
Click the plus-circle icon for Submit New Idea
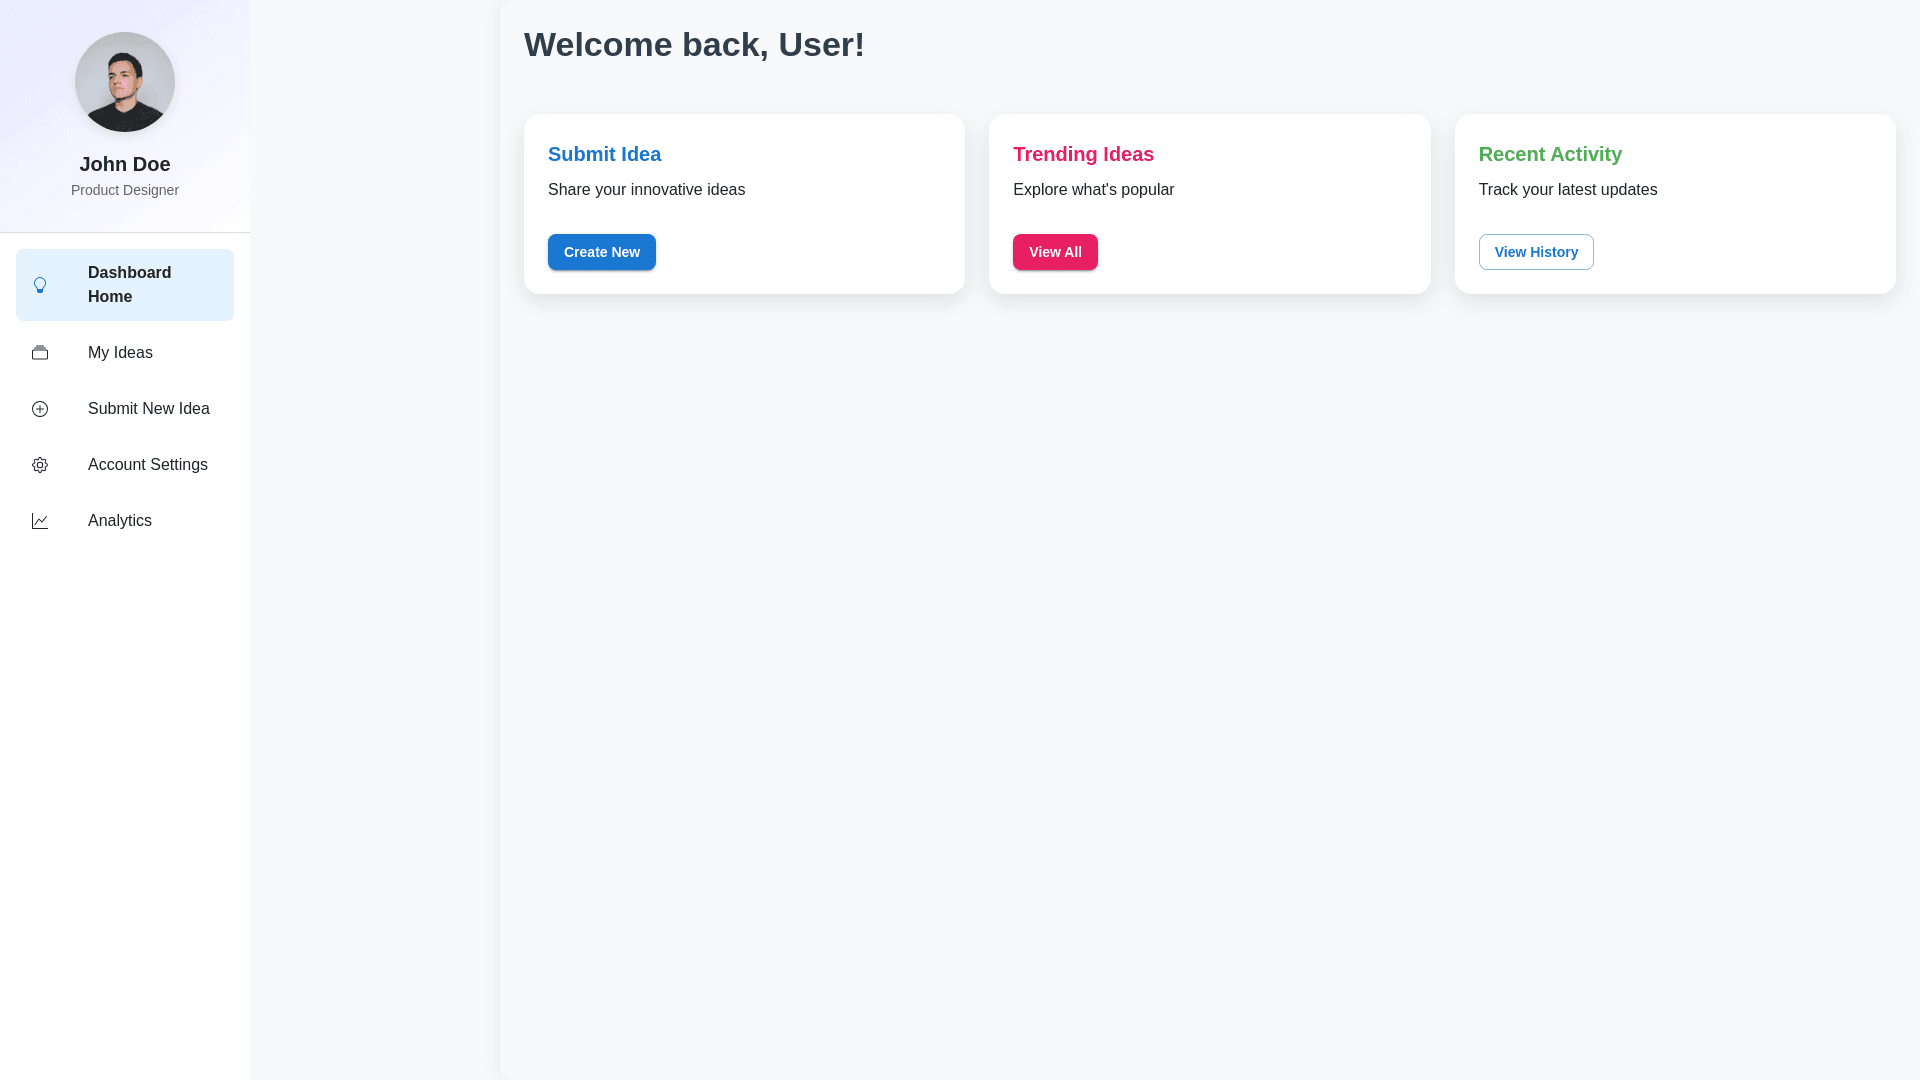pyautogui.click(x=40, y=409)
